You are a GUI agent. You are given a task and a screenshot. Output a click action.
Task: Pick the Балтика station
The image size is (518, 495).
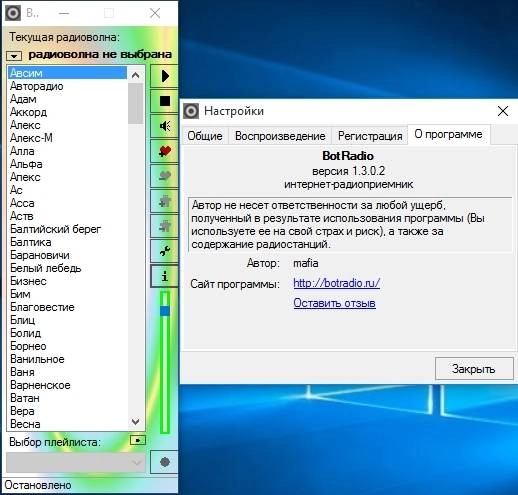tap(67, 242)
